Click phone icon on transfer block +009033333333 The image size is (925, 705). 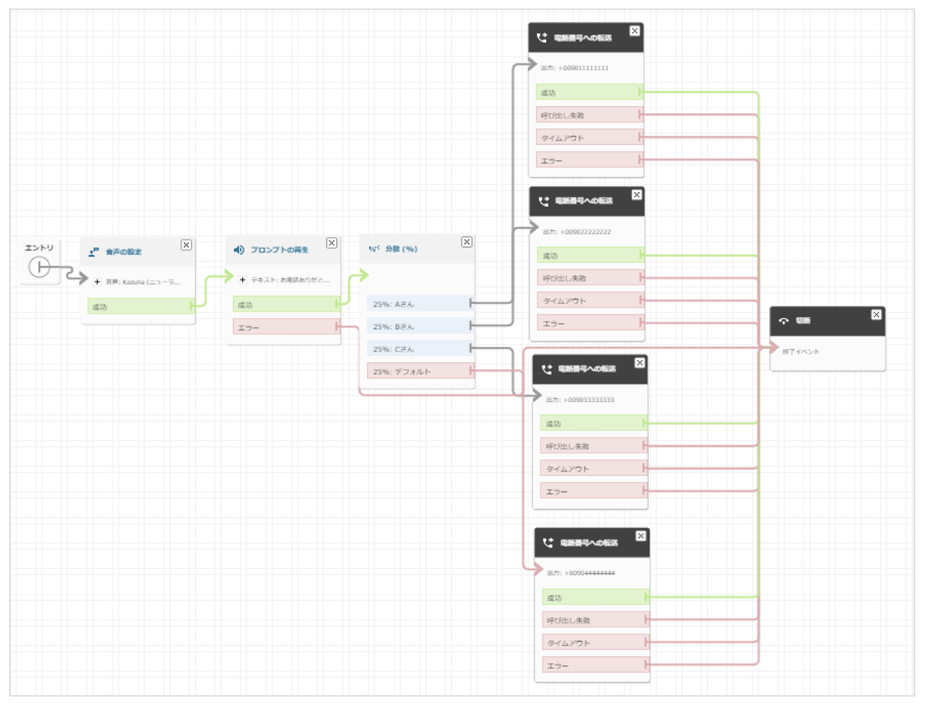coord(547,369)
